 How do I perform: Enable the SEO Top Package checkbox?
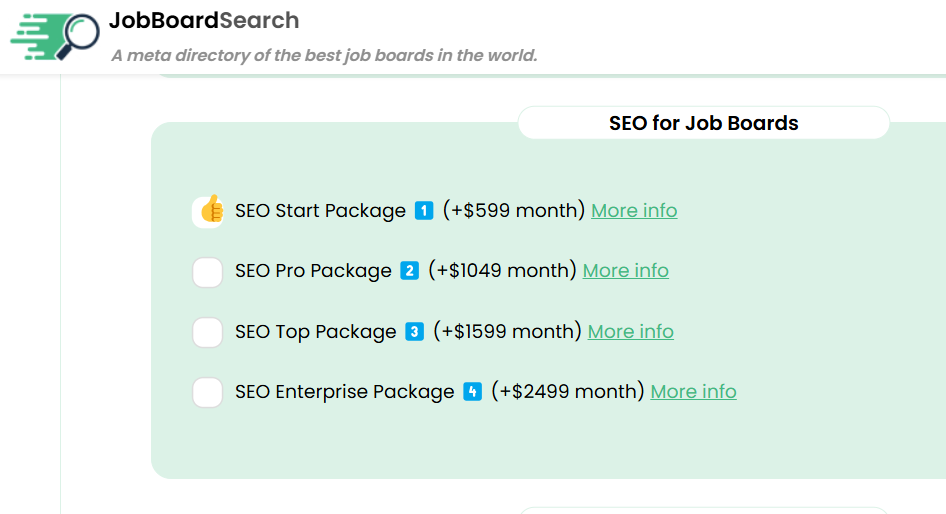(208, 332)
